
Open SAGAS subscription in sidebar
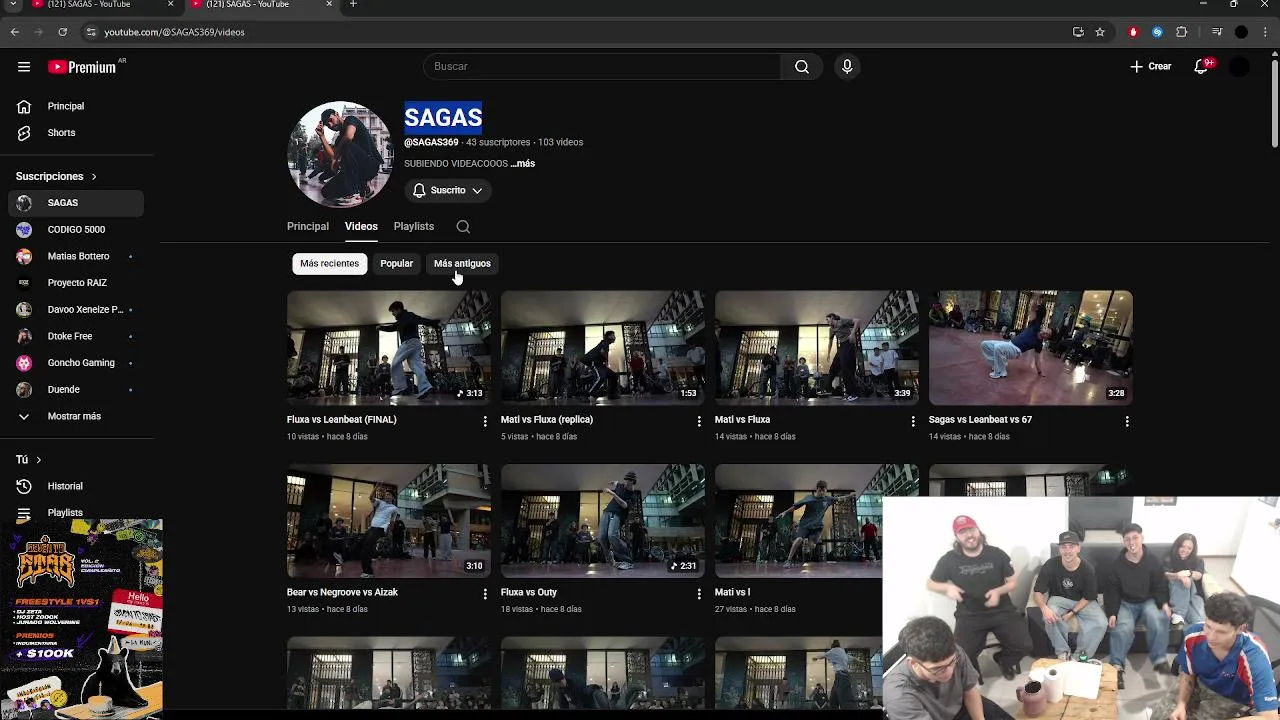tap(76, 203)
